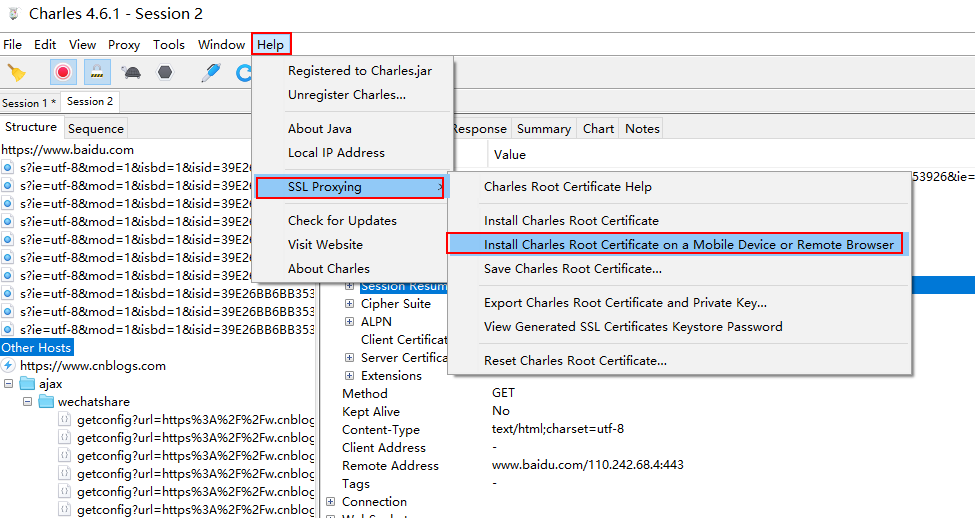The width and height of the screenshot is (975, 518).
Task: Click the Charles app icon in title bar
Action: [x=14, y=14]
